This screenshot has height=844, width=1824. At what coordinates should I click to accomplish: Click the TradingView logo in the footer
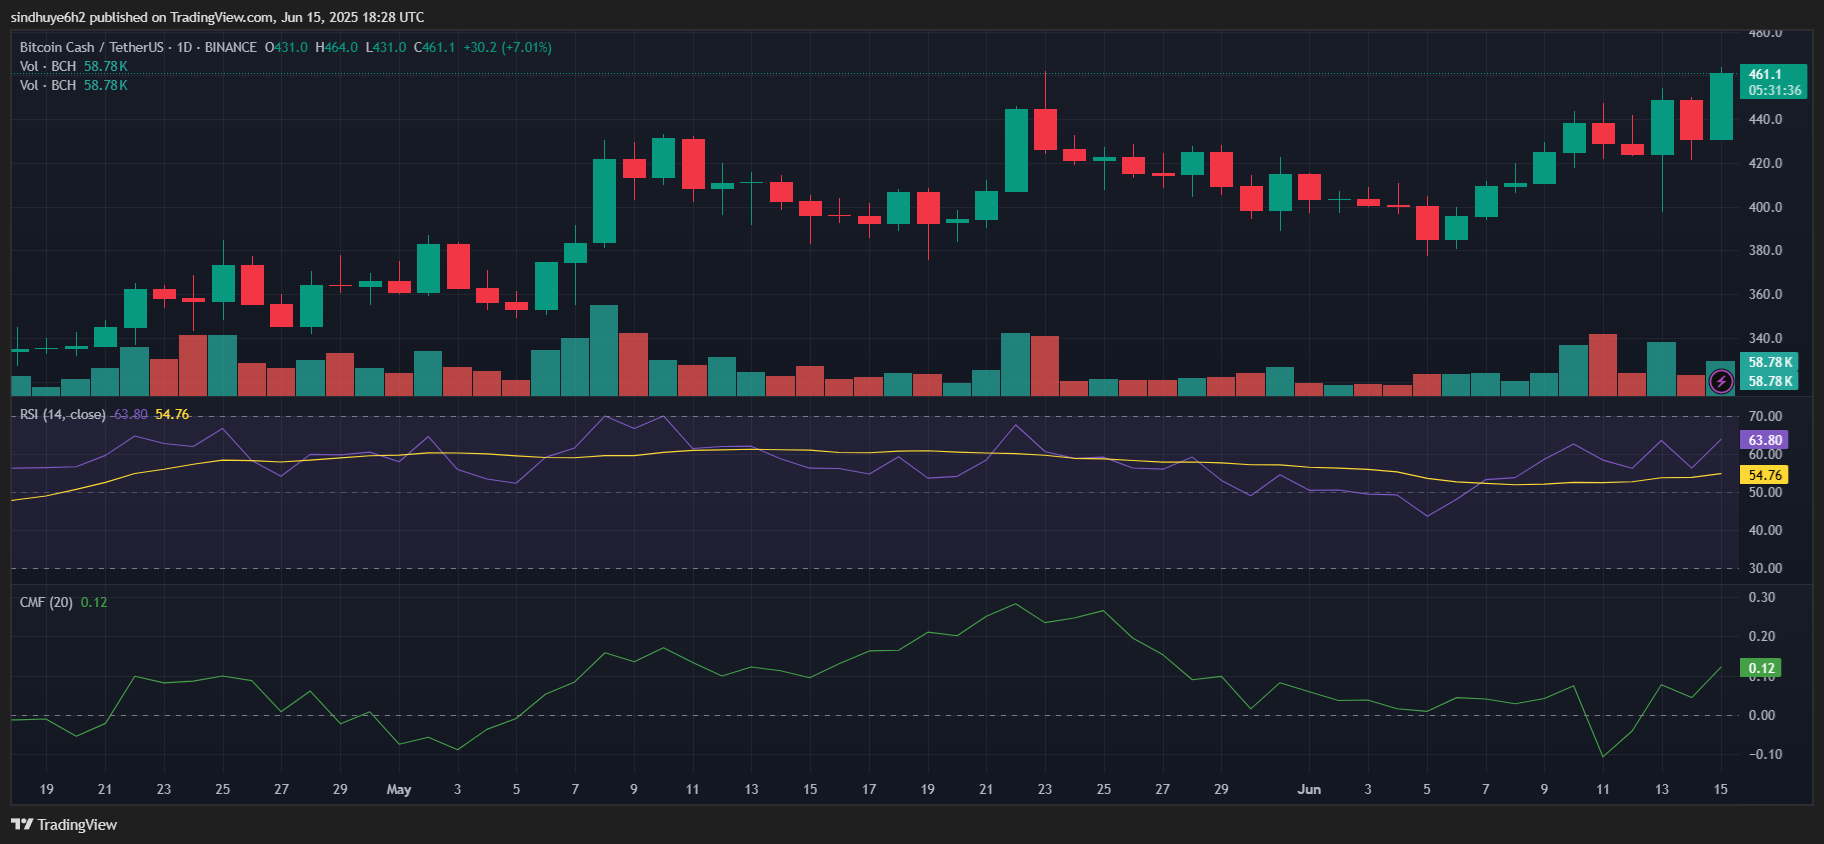pyautogui.click(x=64, y=824)
